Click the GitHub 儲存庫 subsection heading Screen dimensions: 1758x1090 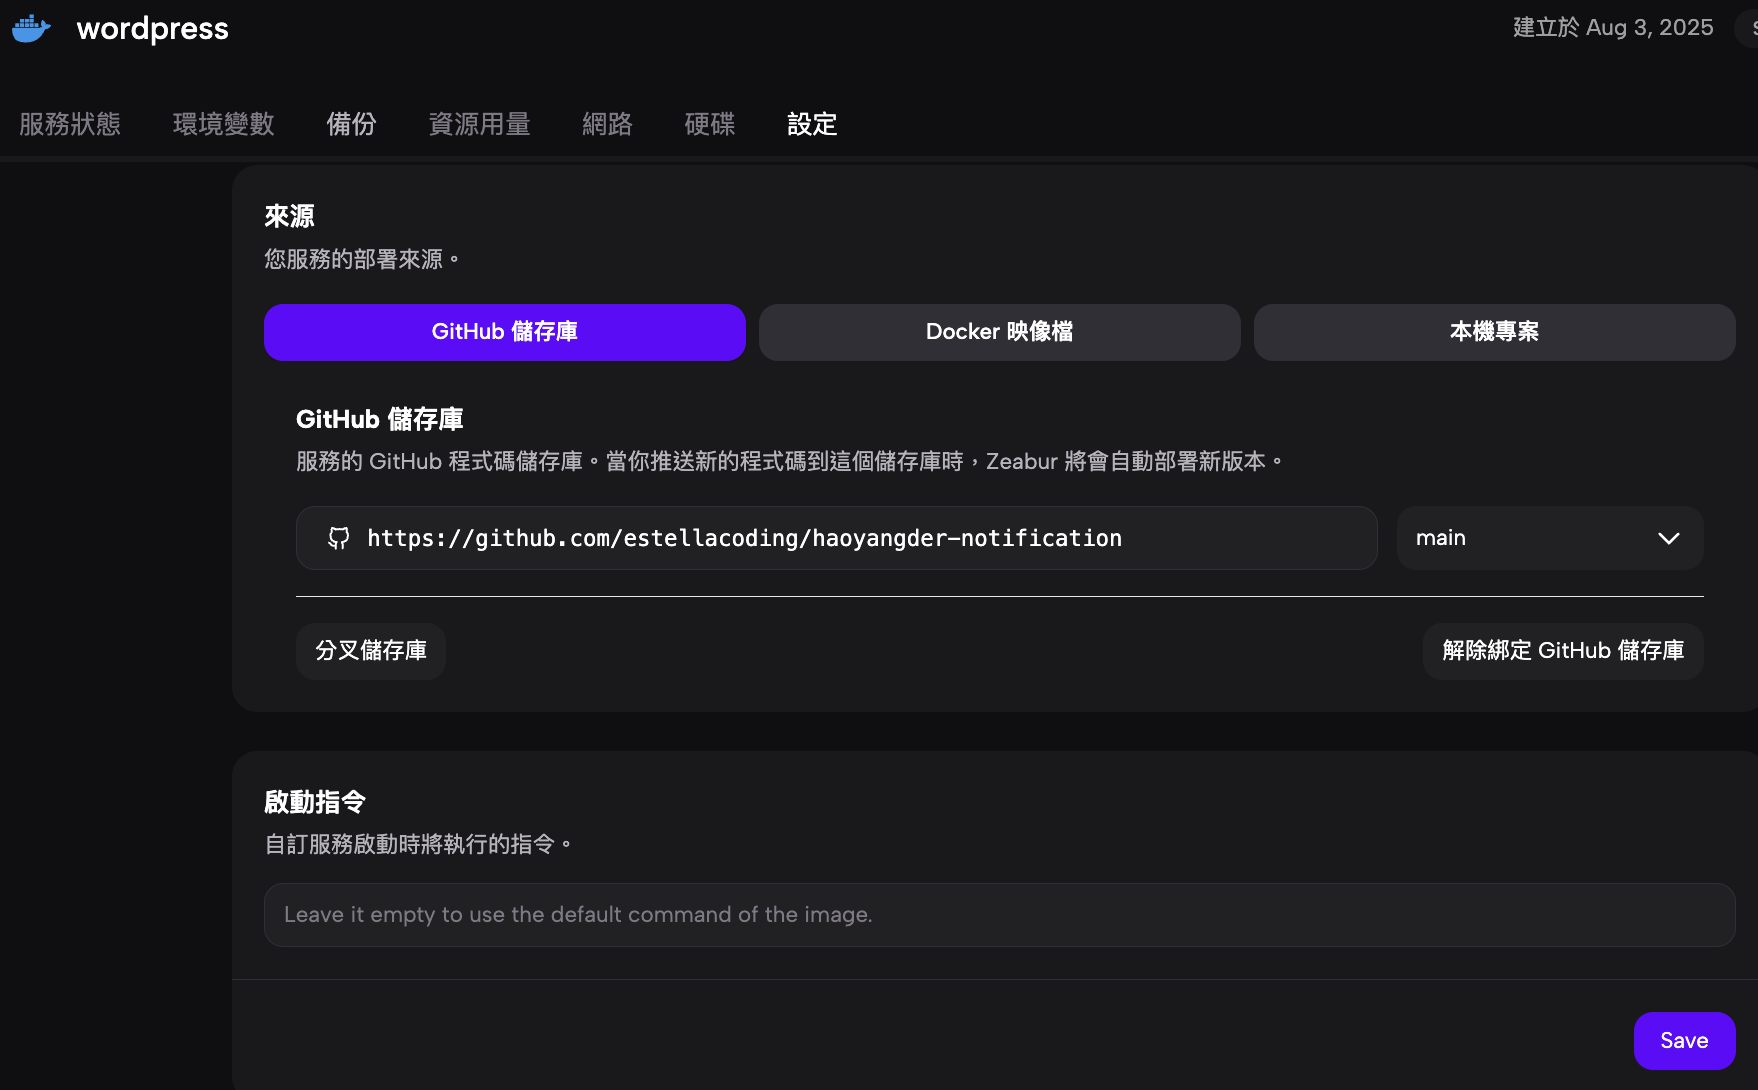click(x=380, y=419)
